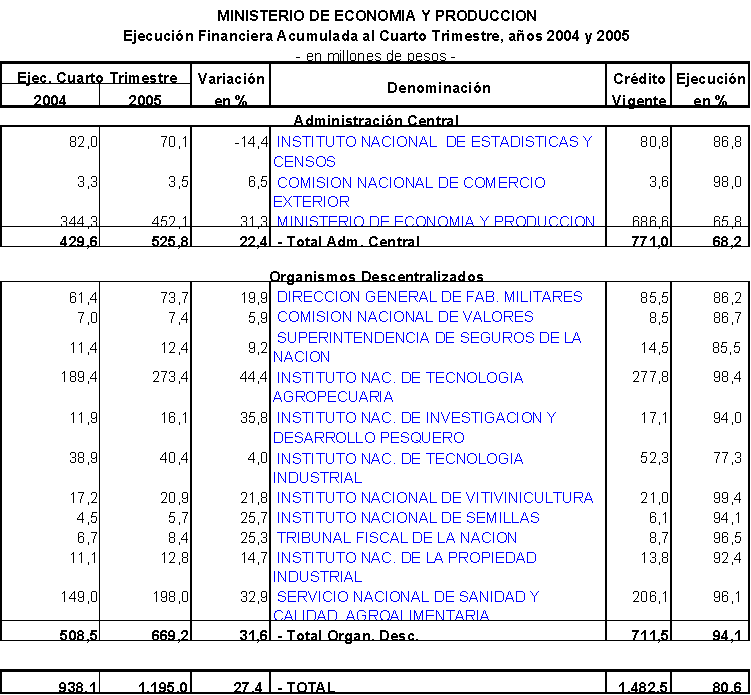Select the - Total Organ. Desc. row label
Screen dimensions: 751x695
(348, 636)
